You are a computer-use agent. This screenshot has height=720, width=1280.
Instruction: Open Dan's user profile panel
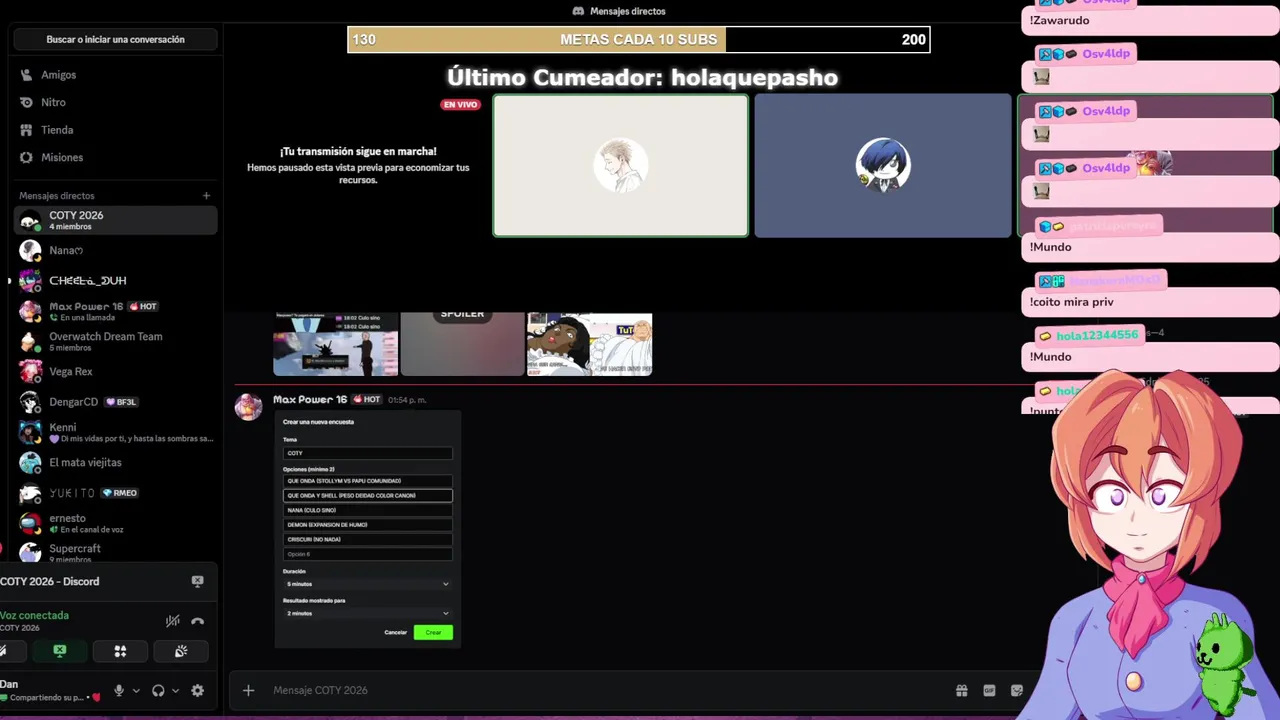pos(50,690)
